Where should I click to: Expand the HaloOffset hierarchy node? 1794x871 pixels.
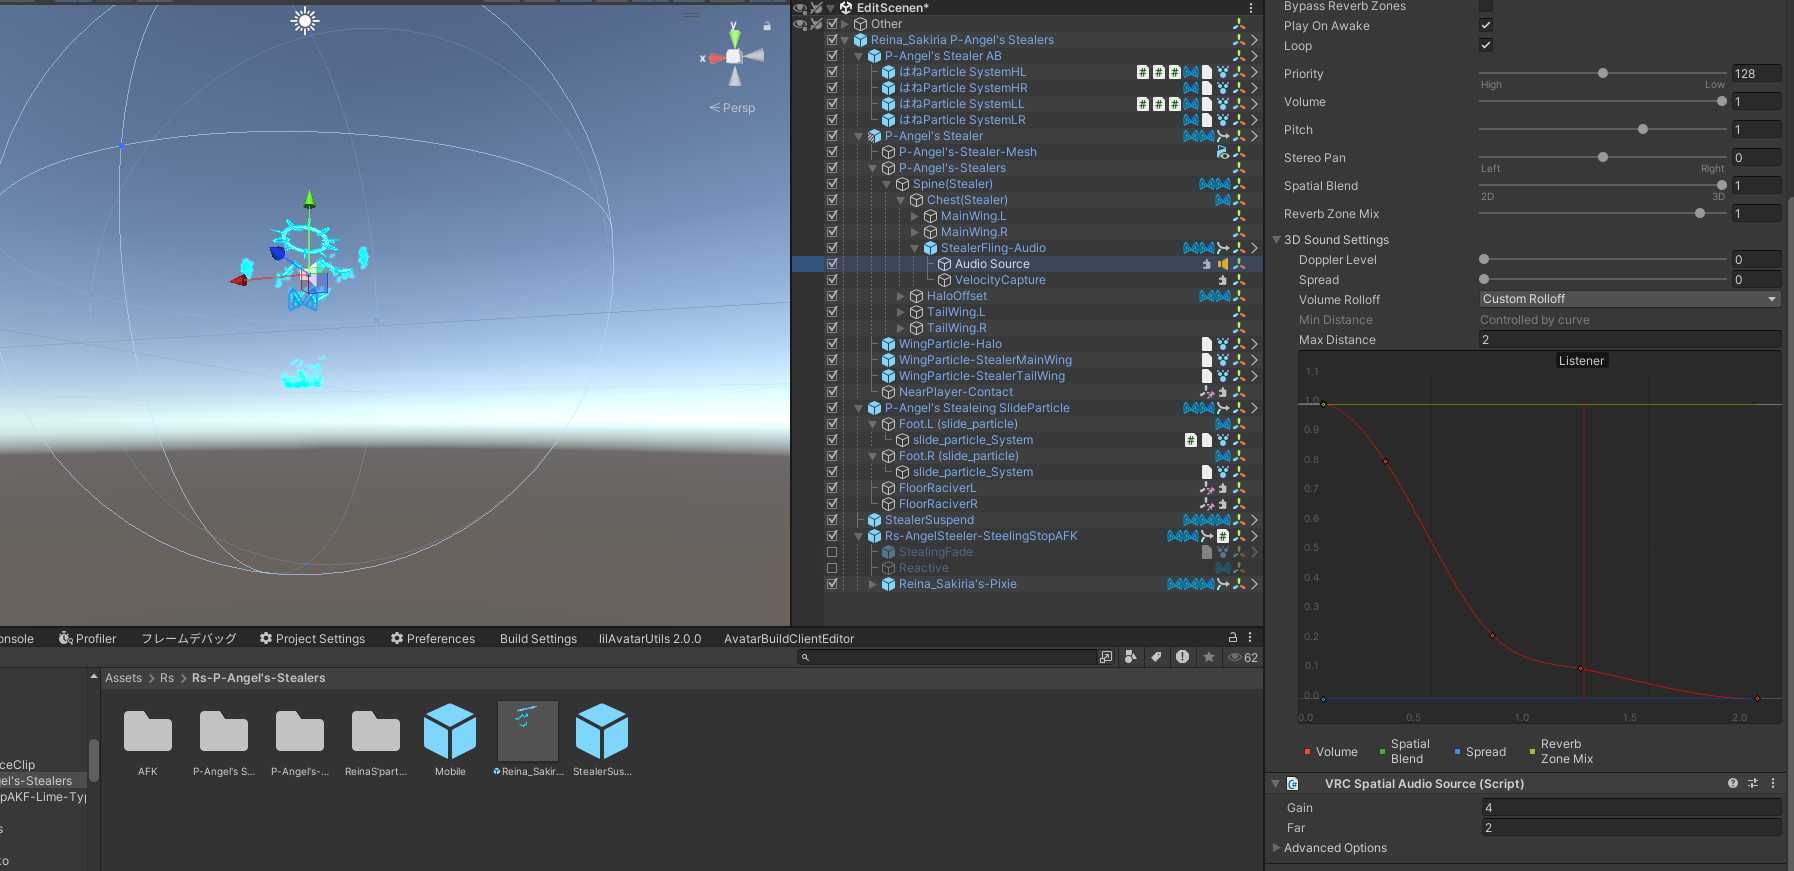coord(901,296)
